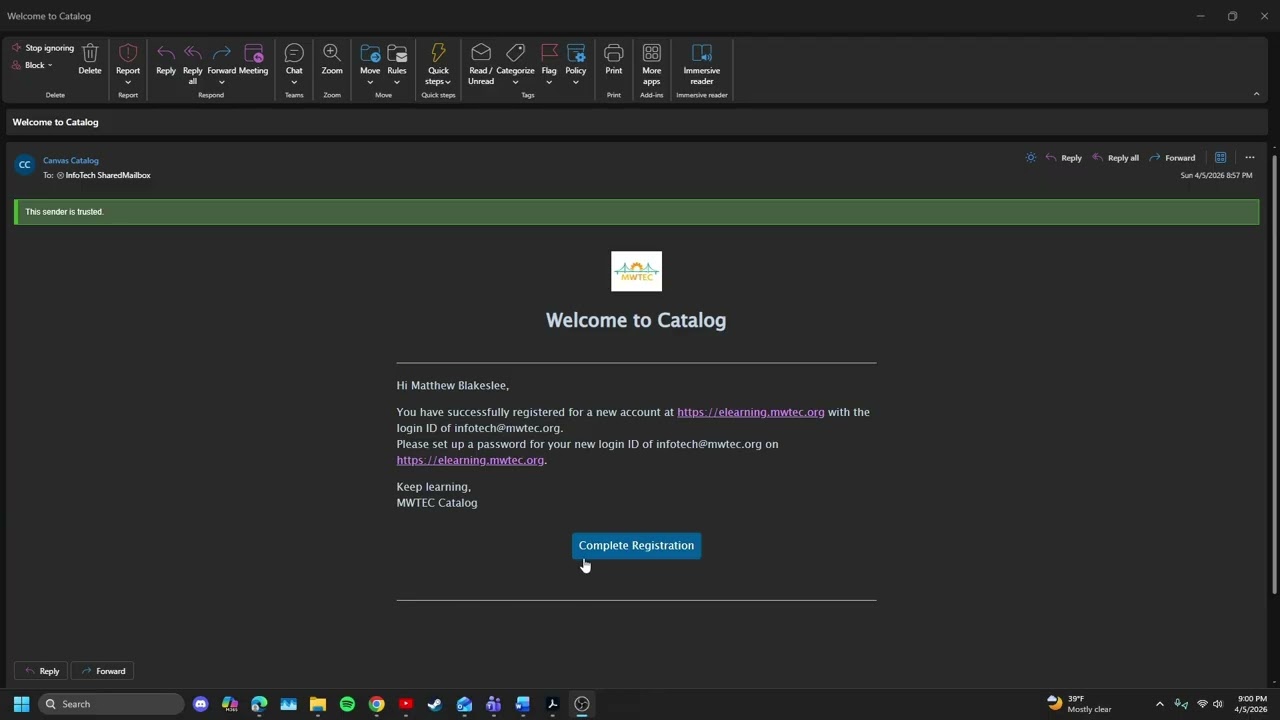This screenshot has height=720, width=1280.
Task: Open Outlook from the taskbar
Action: point(464,704)
